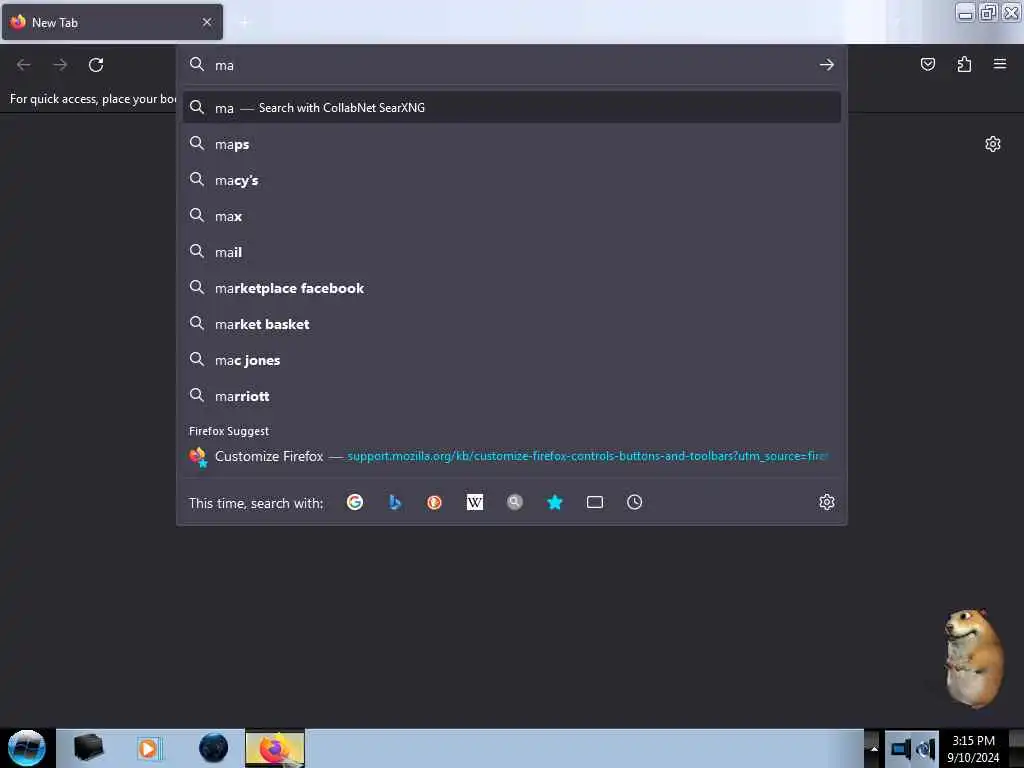This screenshot has height=768, width=1024.
Task: Open the clock showing 3:15 PM
Action: click(973, 748)
